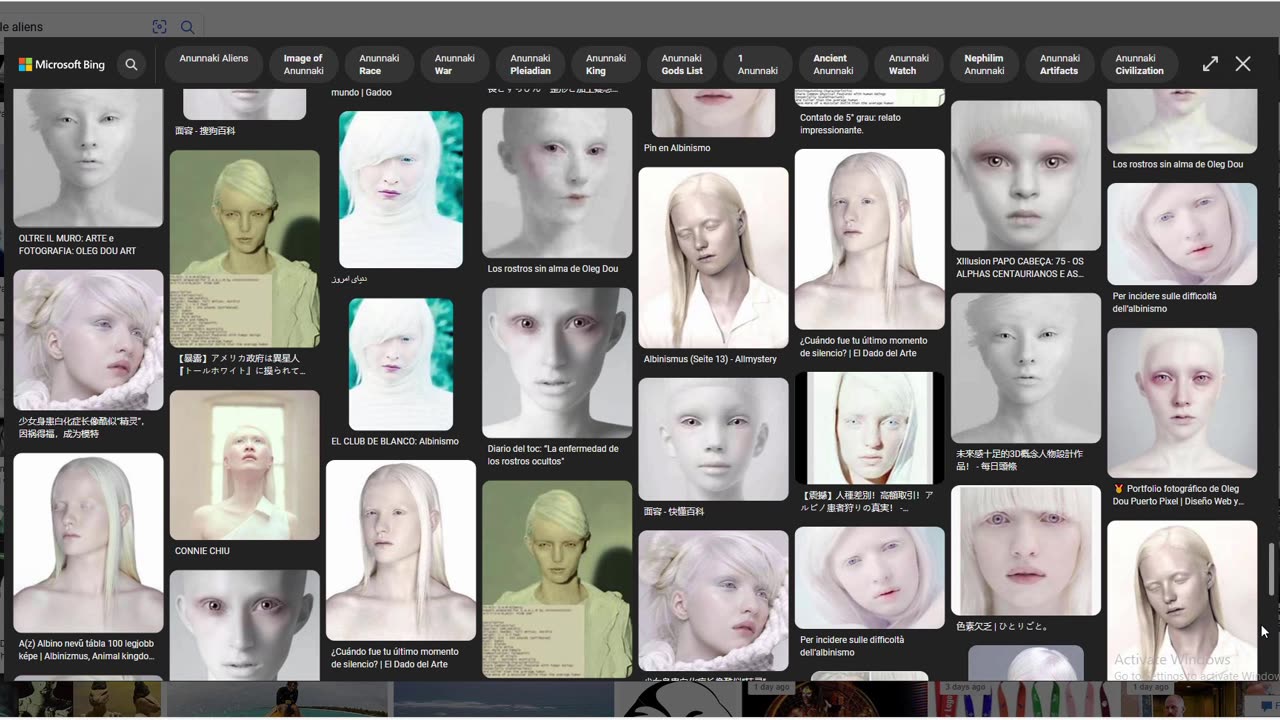Open thumbnail above EL CLUB DE BLANCO caption
The height and width of the screenshot is (720, 1280).
pos(401,364)
